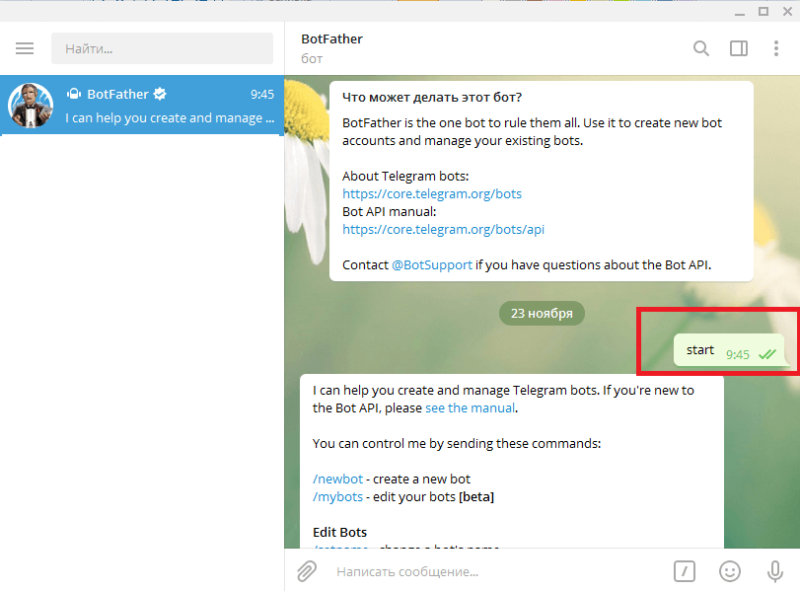The image size is (800, 591).
Task: Open the core.telegram.org/bots/api link
Action: (x=443, y=230)
